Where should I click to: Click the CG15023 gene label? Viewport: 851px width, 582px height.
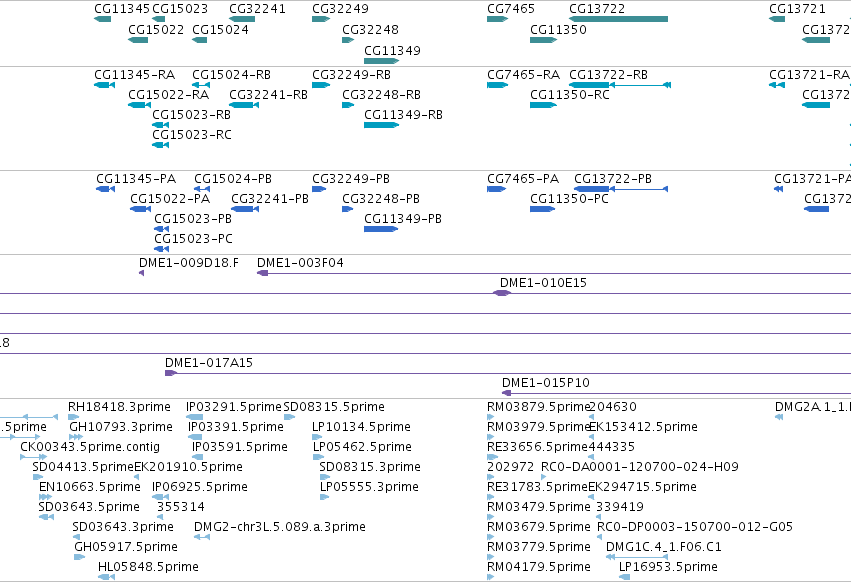coord(180,9)
